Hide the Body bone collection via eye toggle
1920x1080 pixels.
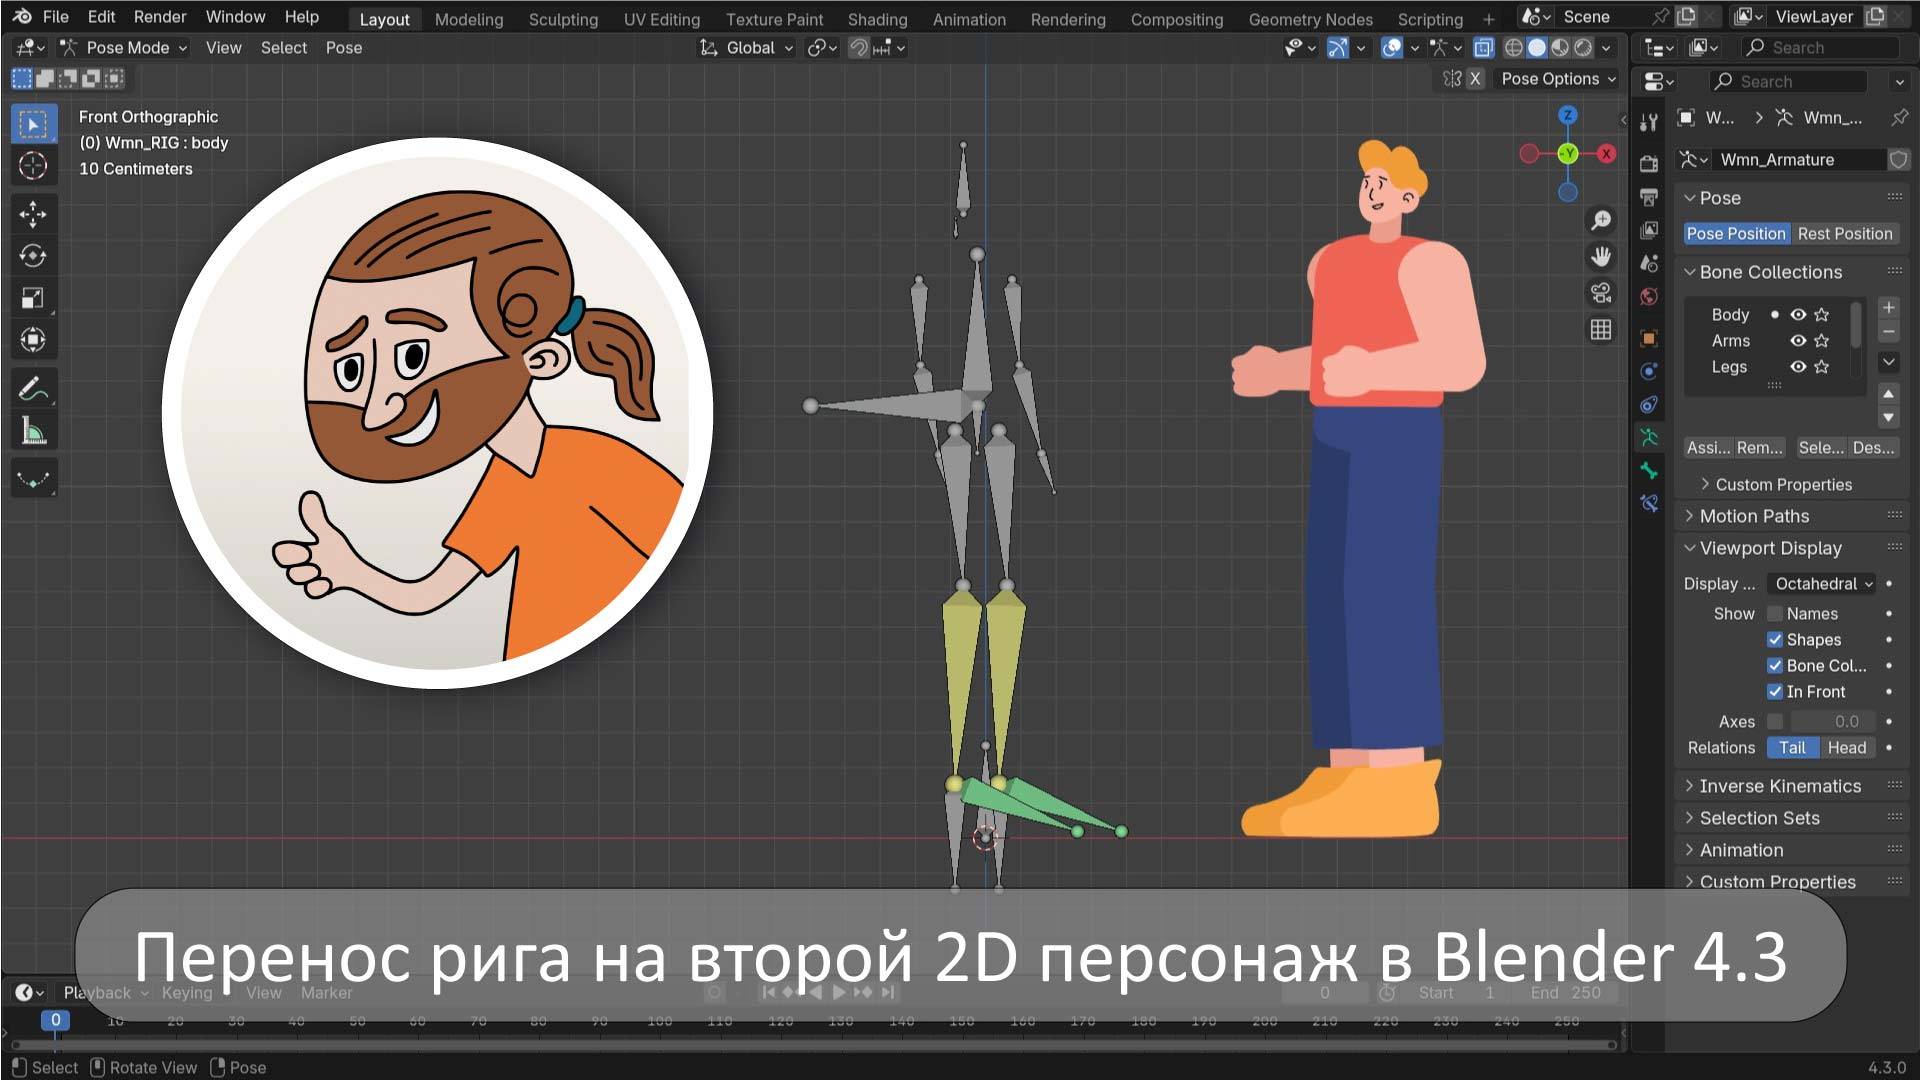click(x=1797, y=314)
